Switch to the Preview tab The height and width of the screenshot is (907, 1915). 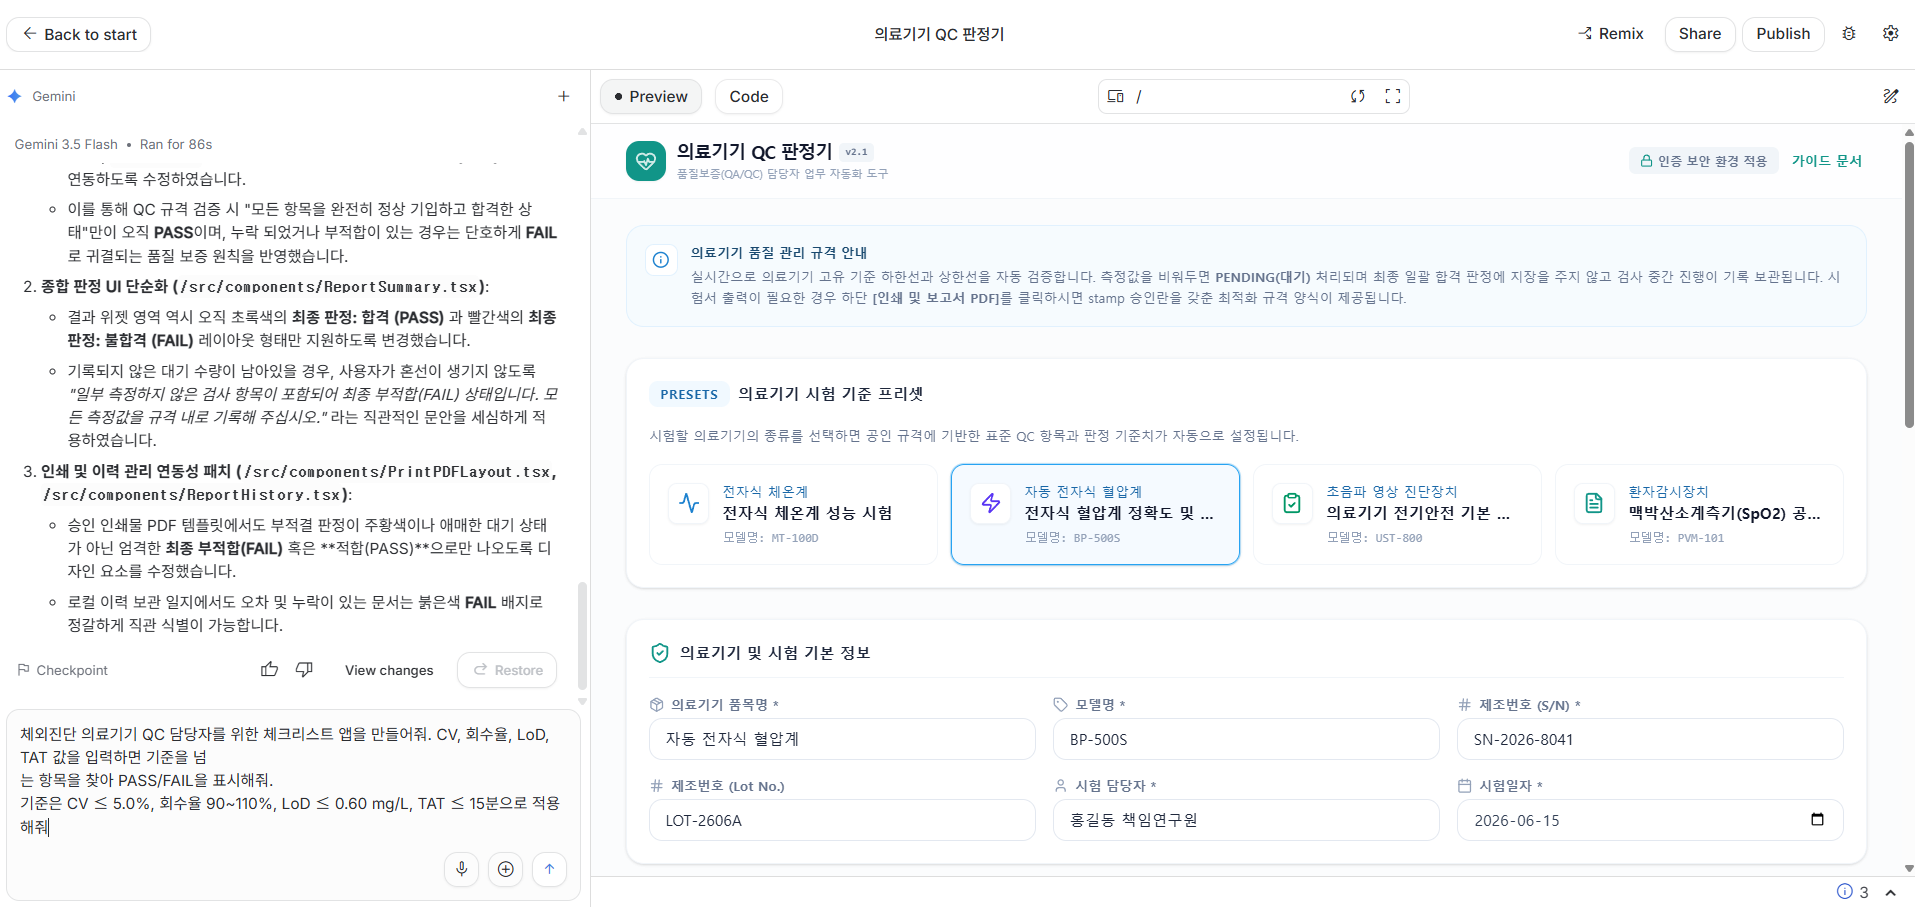(651, 97)
